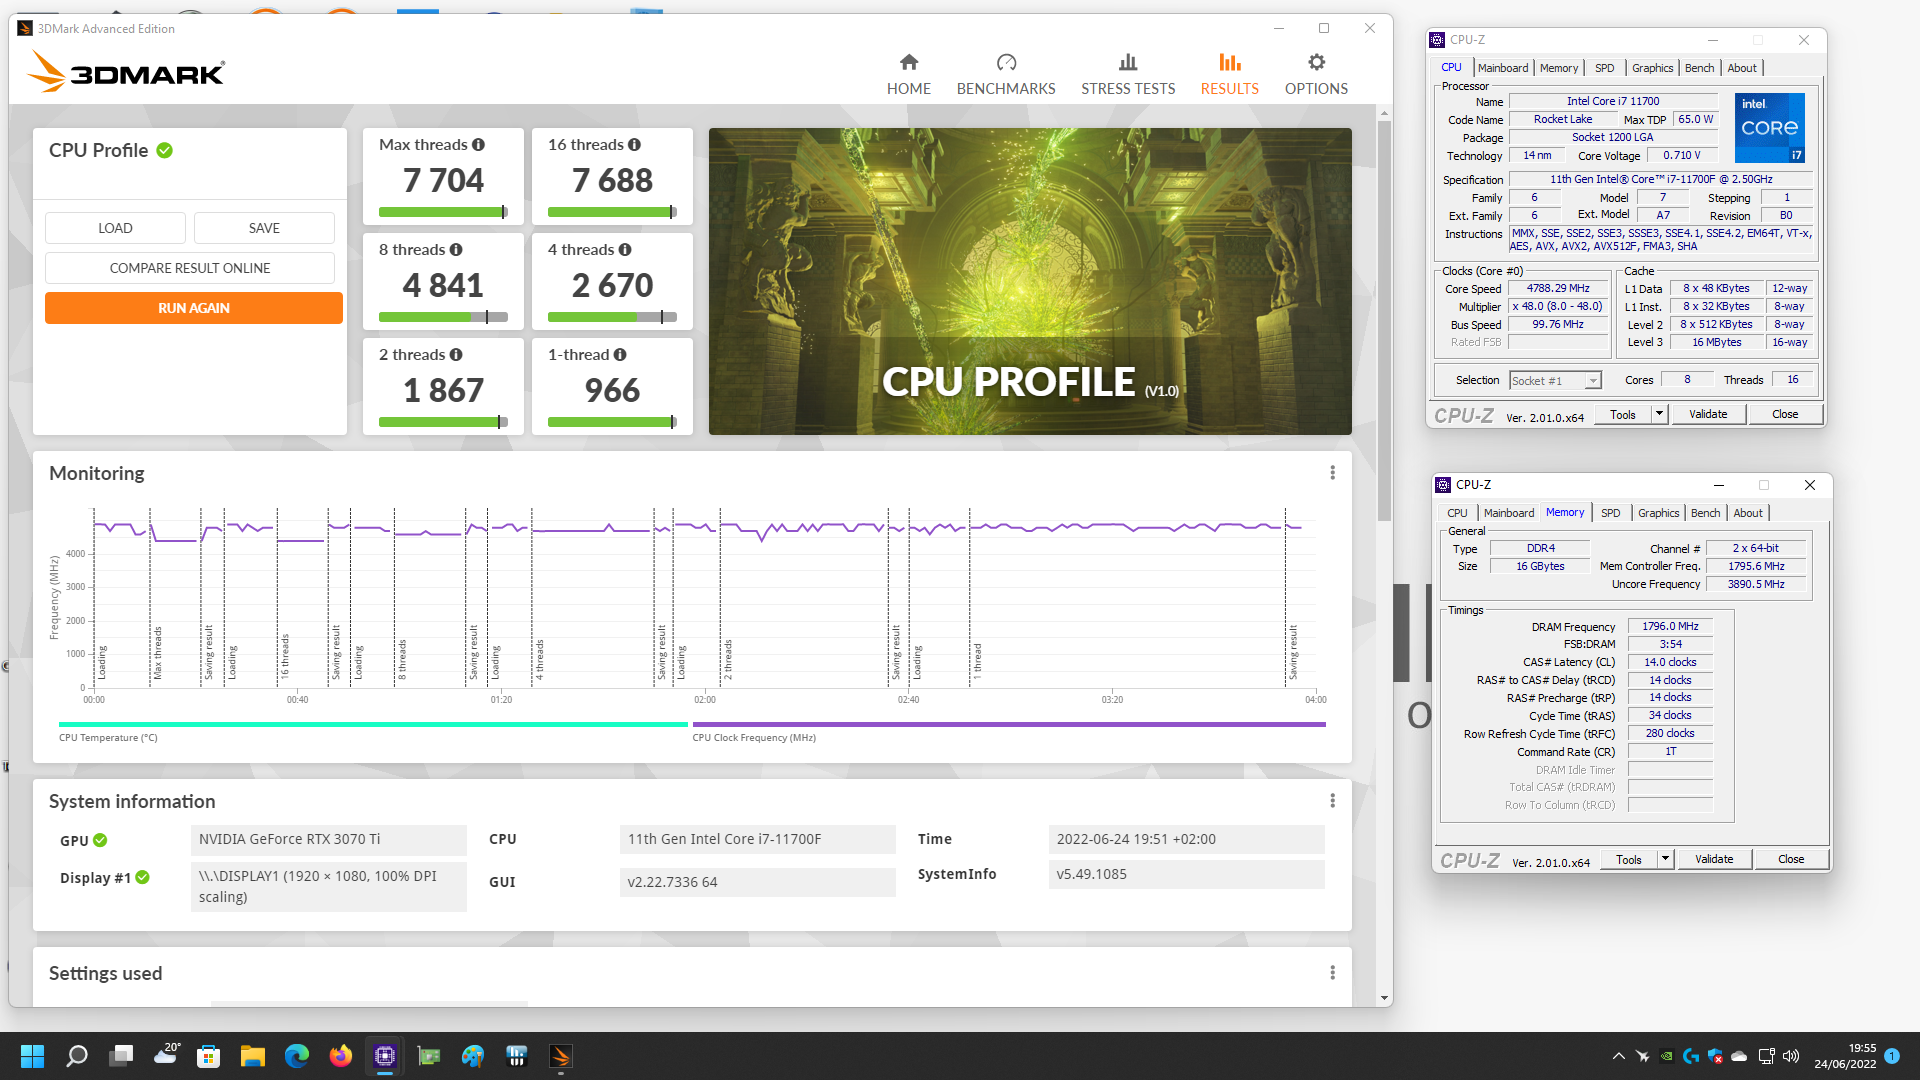Click the orange RUN AGAIN button
The height and width of the screenshot is (1080, 1920).
click(194, 308)
